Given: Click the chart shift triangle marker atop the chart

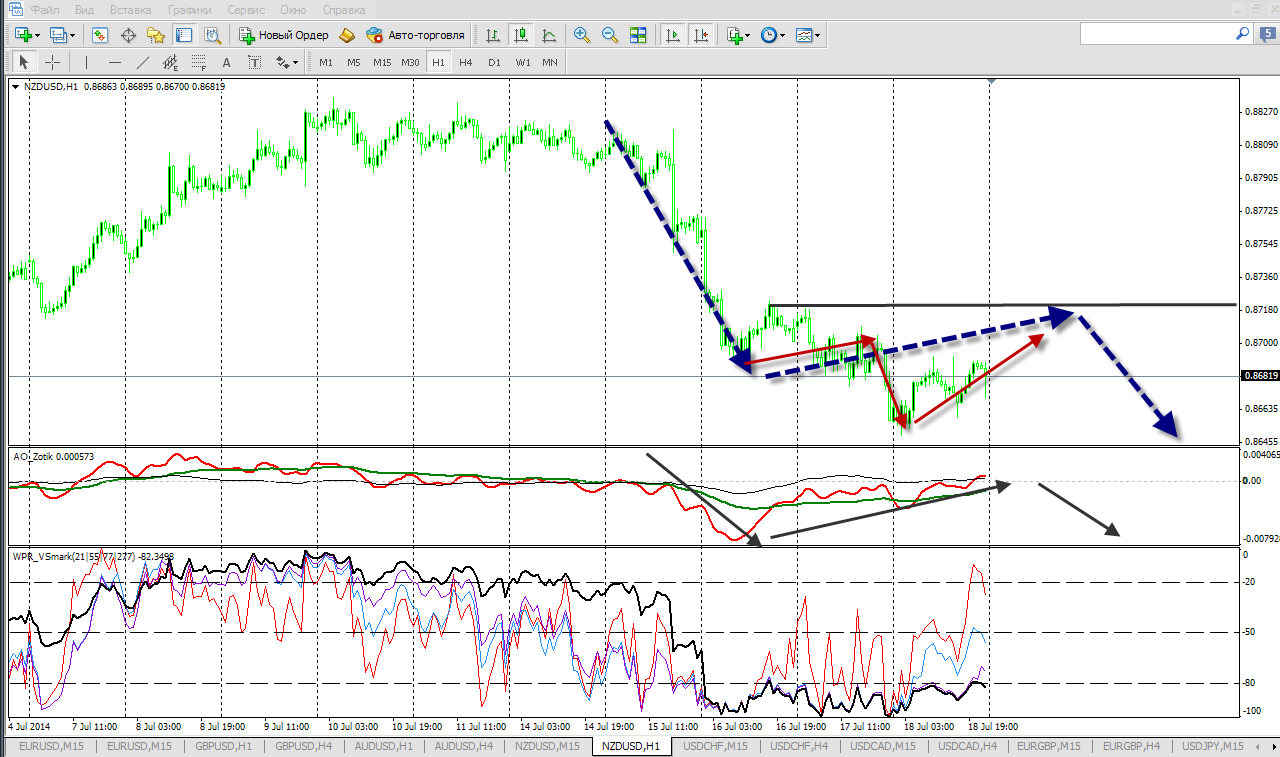Looking at the screenshot, I should pos(990,81).
